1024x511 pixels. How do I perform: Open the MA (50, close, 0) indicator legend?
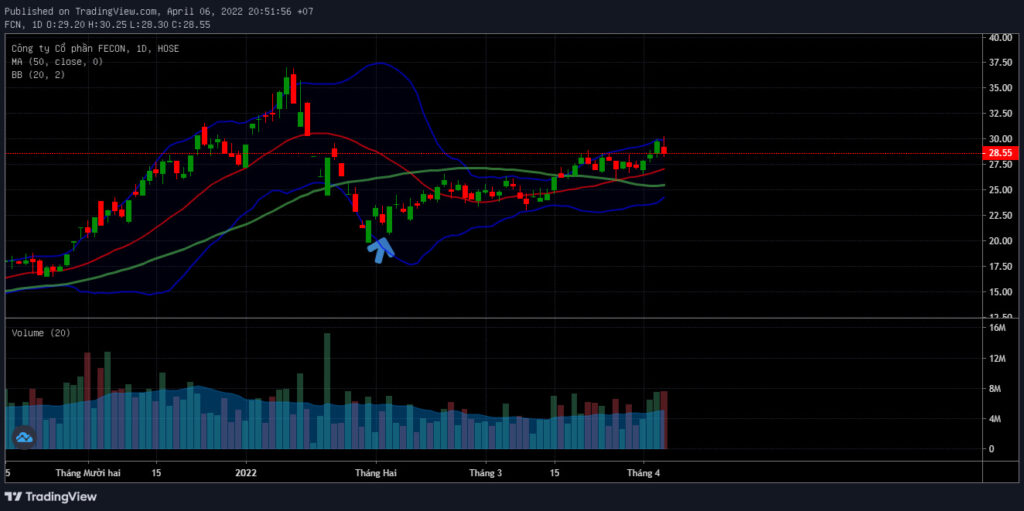click(x=57, y=61)
